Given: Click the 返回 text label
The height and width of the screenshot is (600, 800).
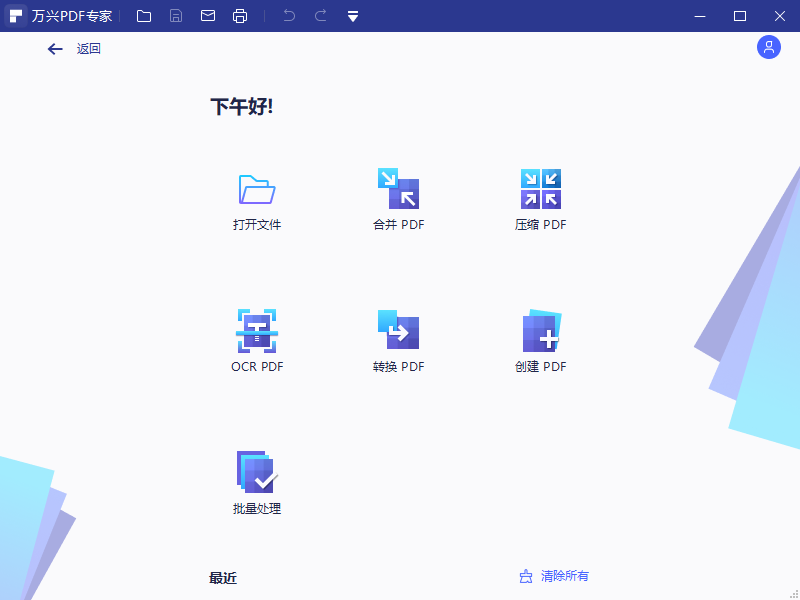Looking at the screenshot, I should tap(89, 48).
